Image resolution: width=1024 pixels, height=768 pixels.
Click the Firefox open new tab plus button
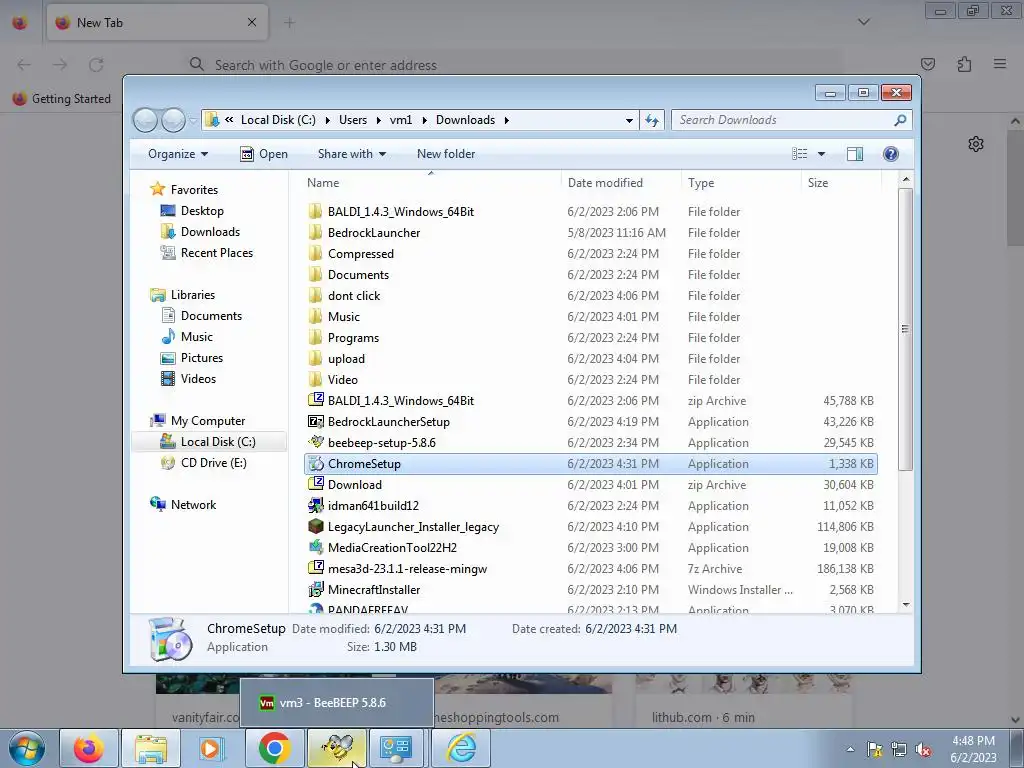tap(289, 22)
